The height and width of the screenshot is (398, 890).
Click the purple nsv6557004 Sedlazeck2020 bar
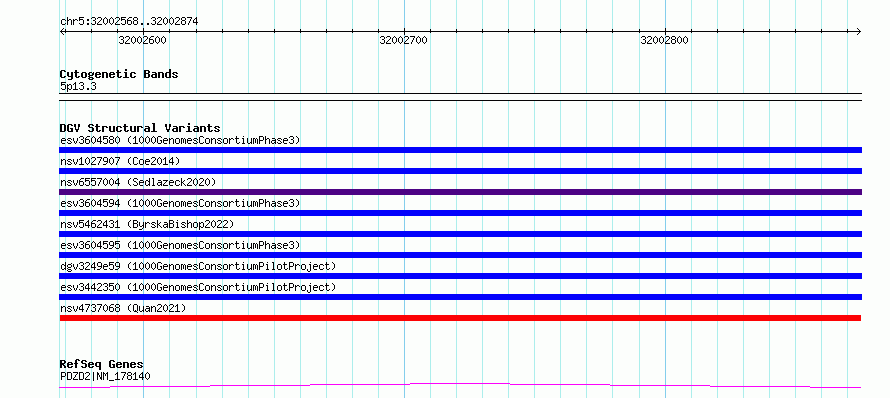pyautogui.click(x=460, y=192)
